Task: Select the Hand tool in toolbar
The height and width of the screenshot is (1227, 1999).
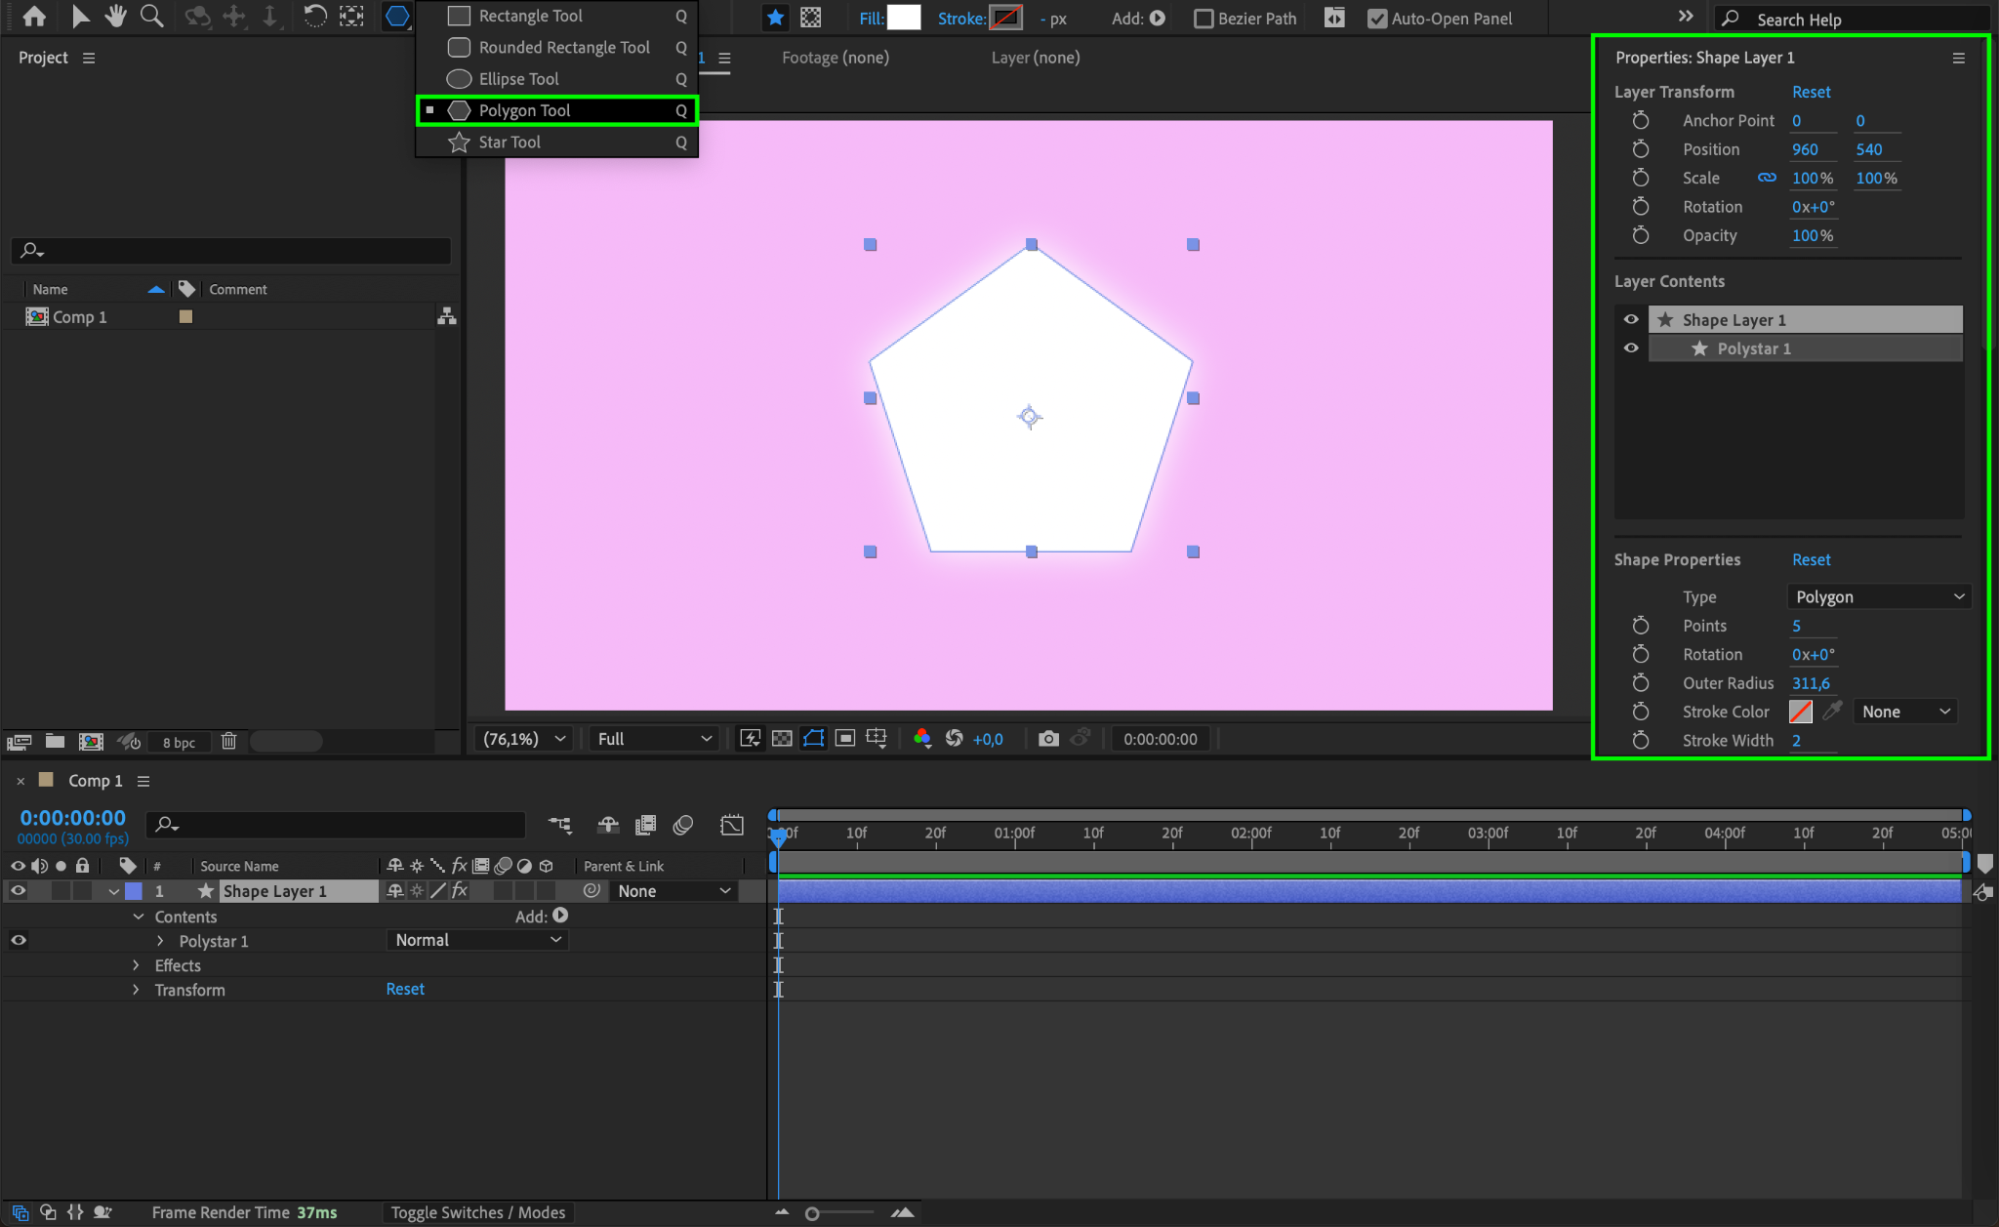Action: point(116,16)
